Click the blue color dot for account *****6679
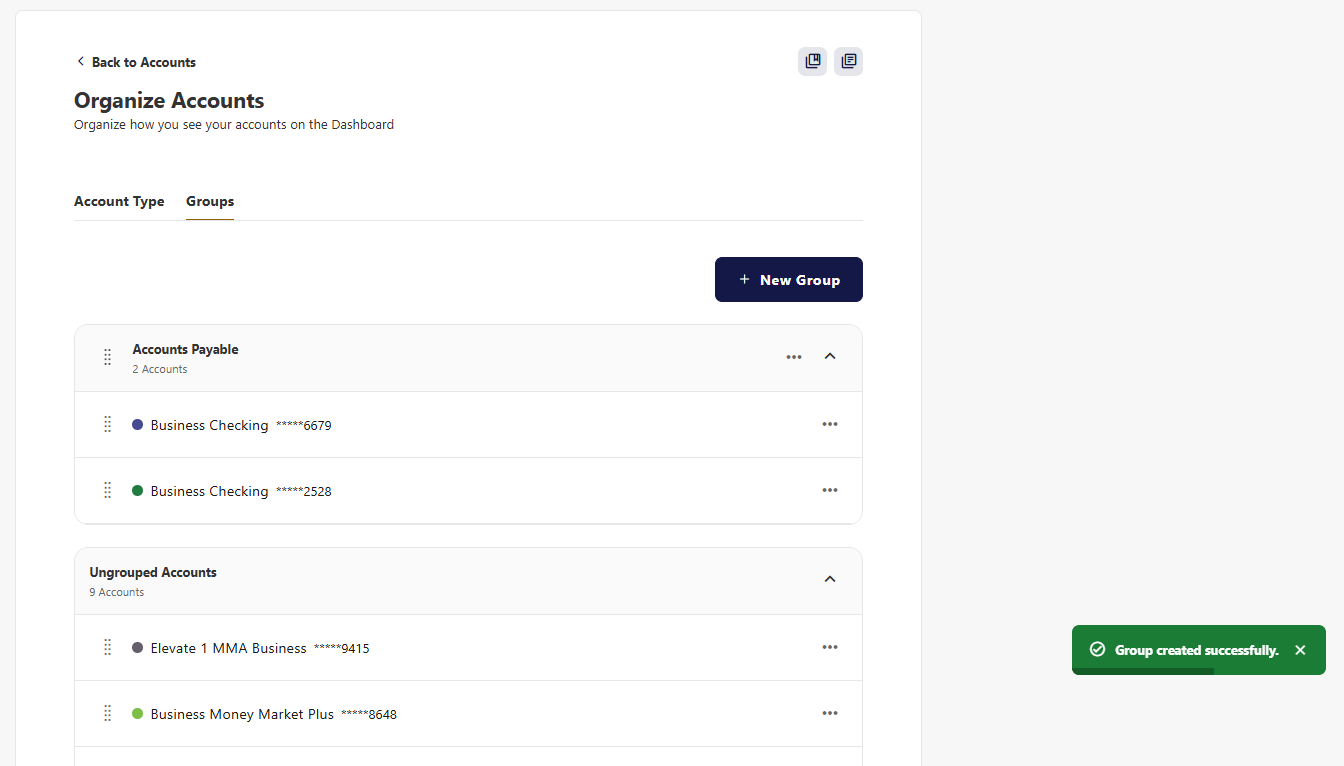 click(138, 424)
